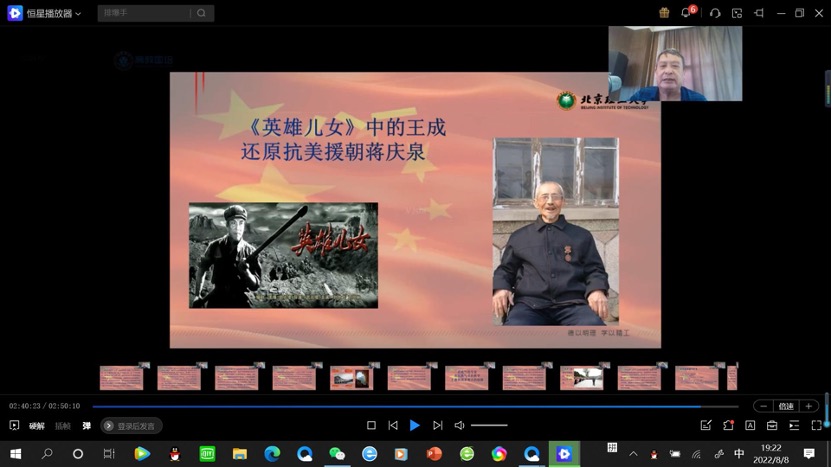The height and width of the screenshot is (468, 832).
Task: Open the 倍速 speed options
Action: click(786, 406)
